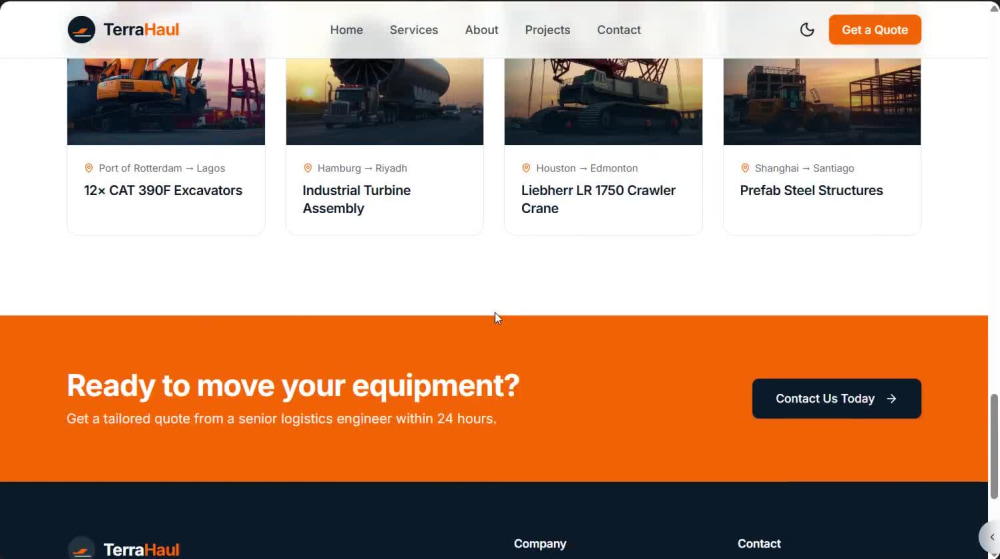The image size is (1000, 559).
Task: Click the Houston → Edmonton route text
Action: click(587, 168)
